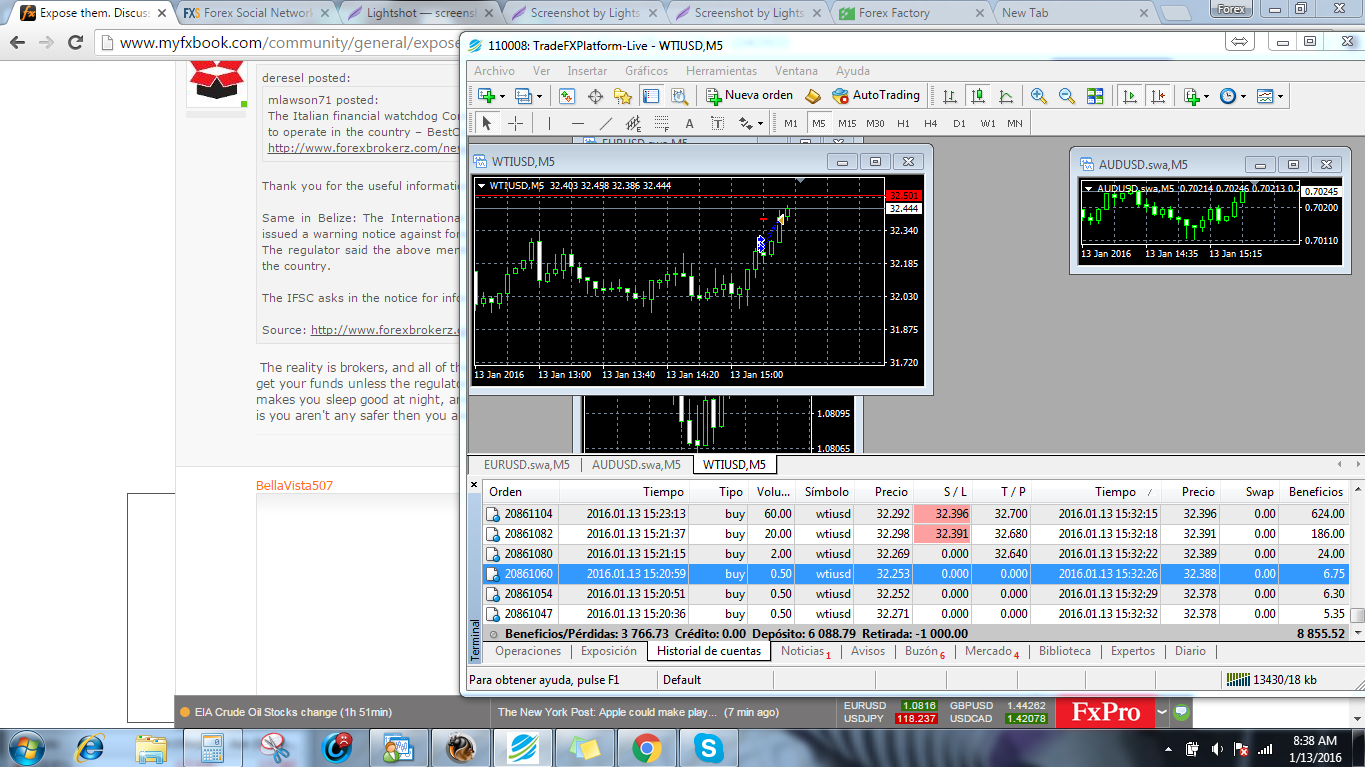Open the Operaciones terminal tab
The height and width of the screenshot is (767, 1365).
pyautogui.click(x=528, y=651)
